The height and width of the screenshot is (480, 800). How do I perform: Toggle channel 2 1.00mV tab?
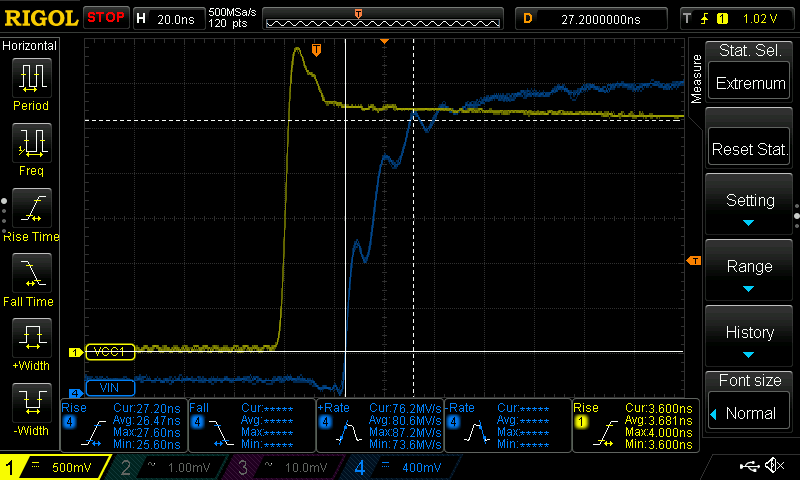coord(166,467)
